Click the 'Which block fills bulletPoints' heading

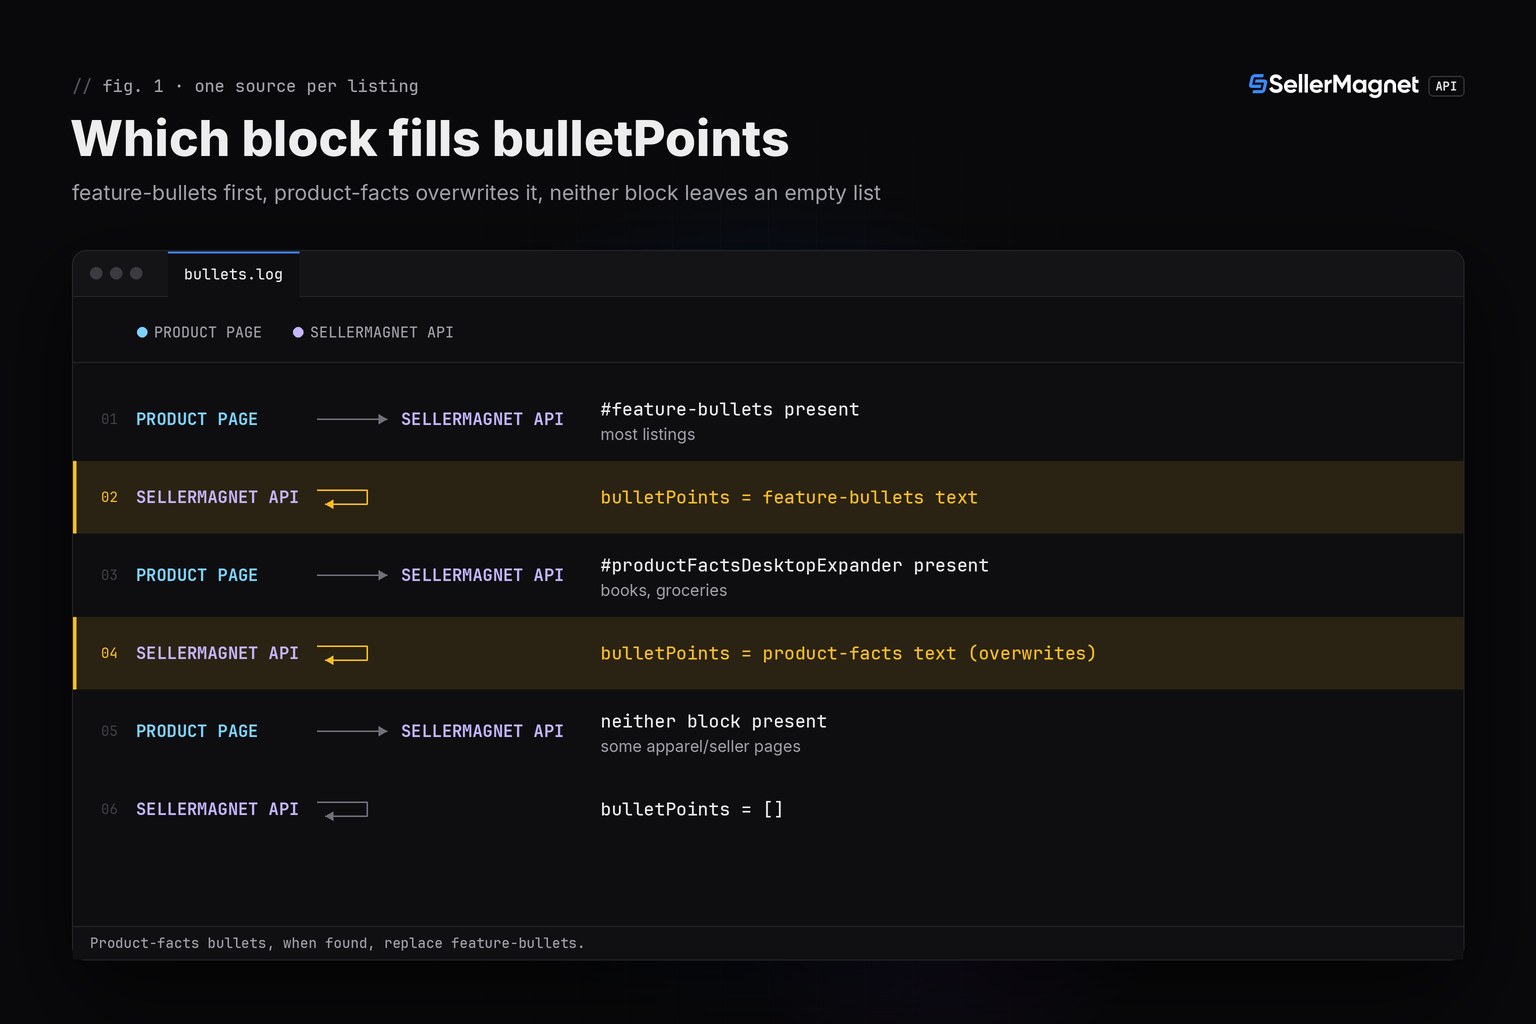coord(430,138)
